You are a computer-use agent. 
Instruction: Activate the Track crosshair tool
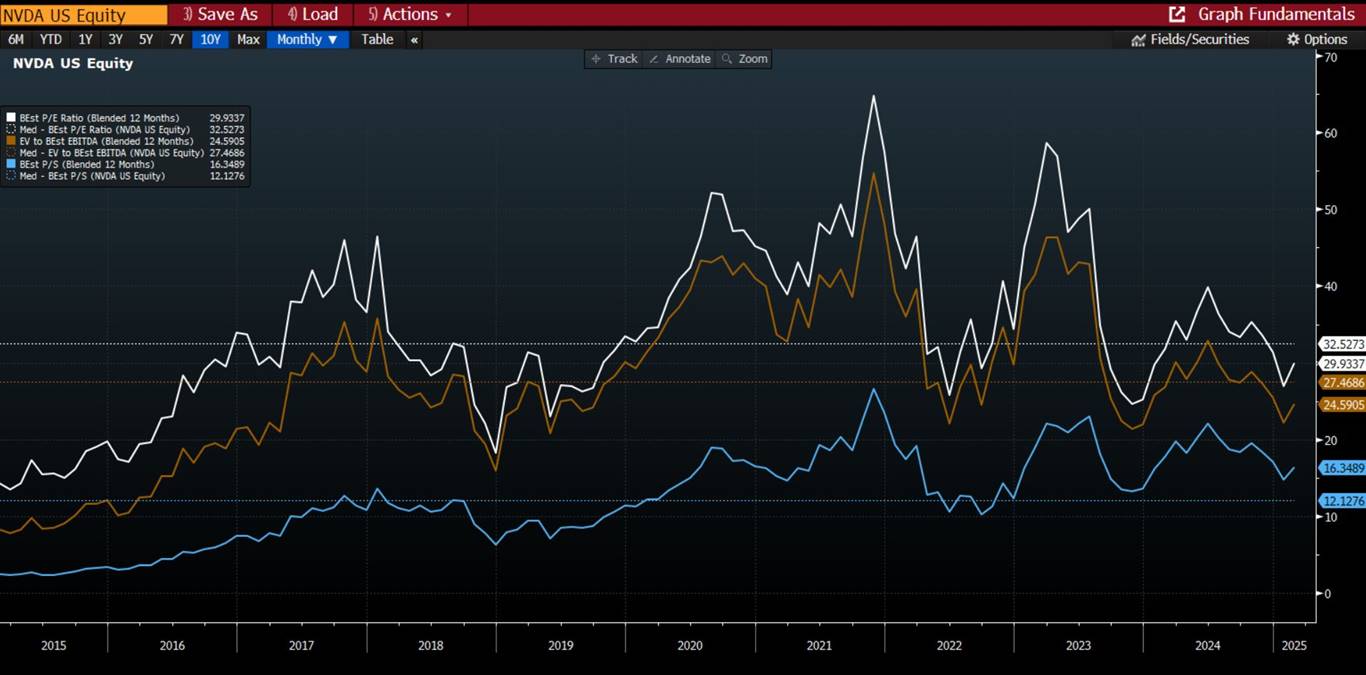coord(614,59)
